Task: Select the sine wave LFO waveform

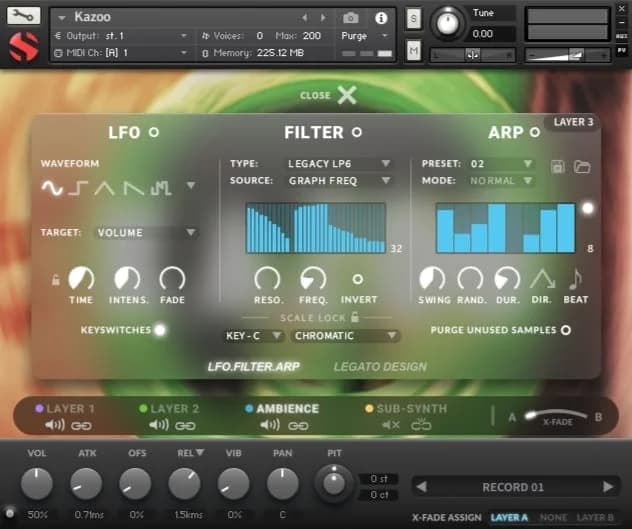Action: 52,187
